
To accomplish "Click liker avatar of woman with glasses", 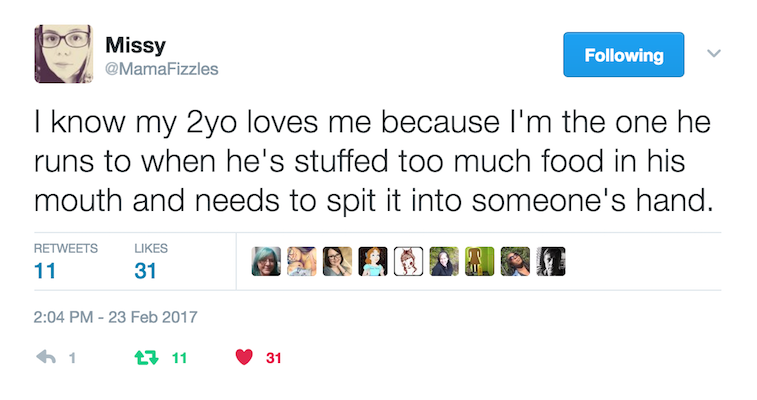I will [337, 262].
